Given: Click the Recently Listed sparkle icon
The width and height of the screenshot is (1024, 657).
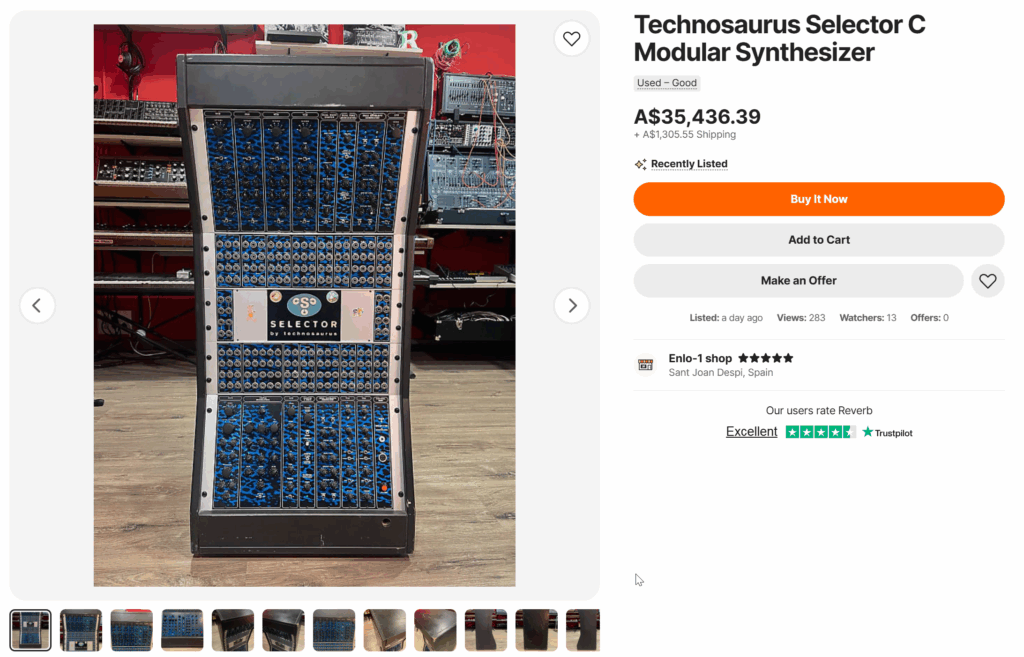Looking at the screenshot, I should (640, 164).
